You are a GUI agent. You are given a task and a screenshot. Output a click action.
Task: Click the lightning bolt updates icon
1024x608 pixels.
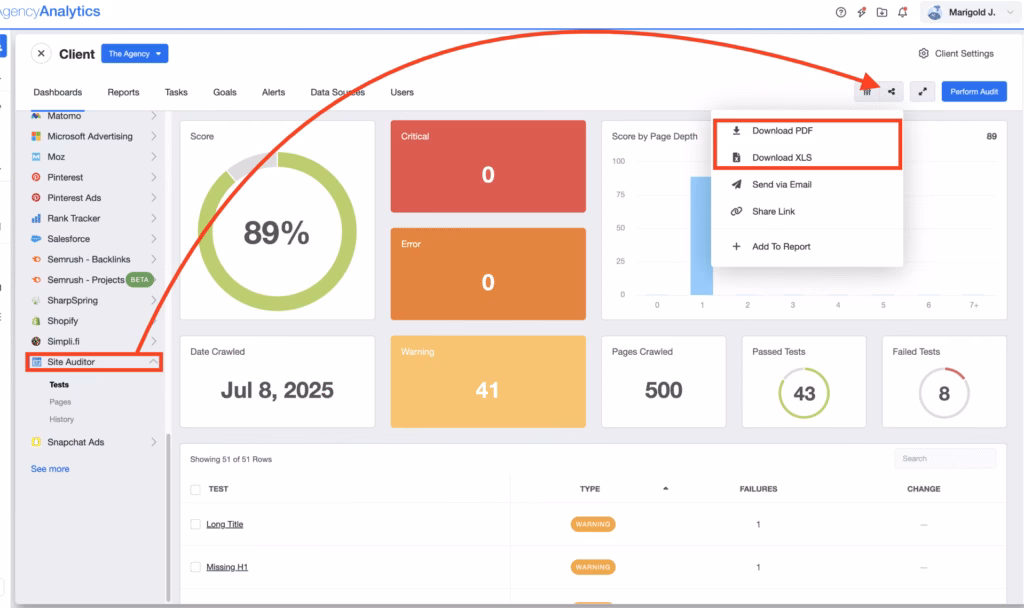click(x=861, y=12)
